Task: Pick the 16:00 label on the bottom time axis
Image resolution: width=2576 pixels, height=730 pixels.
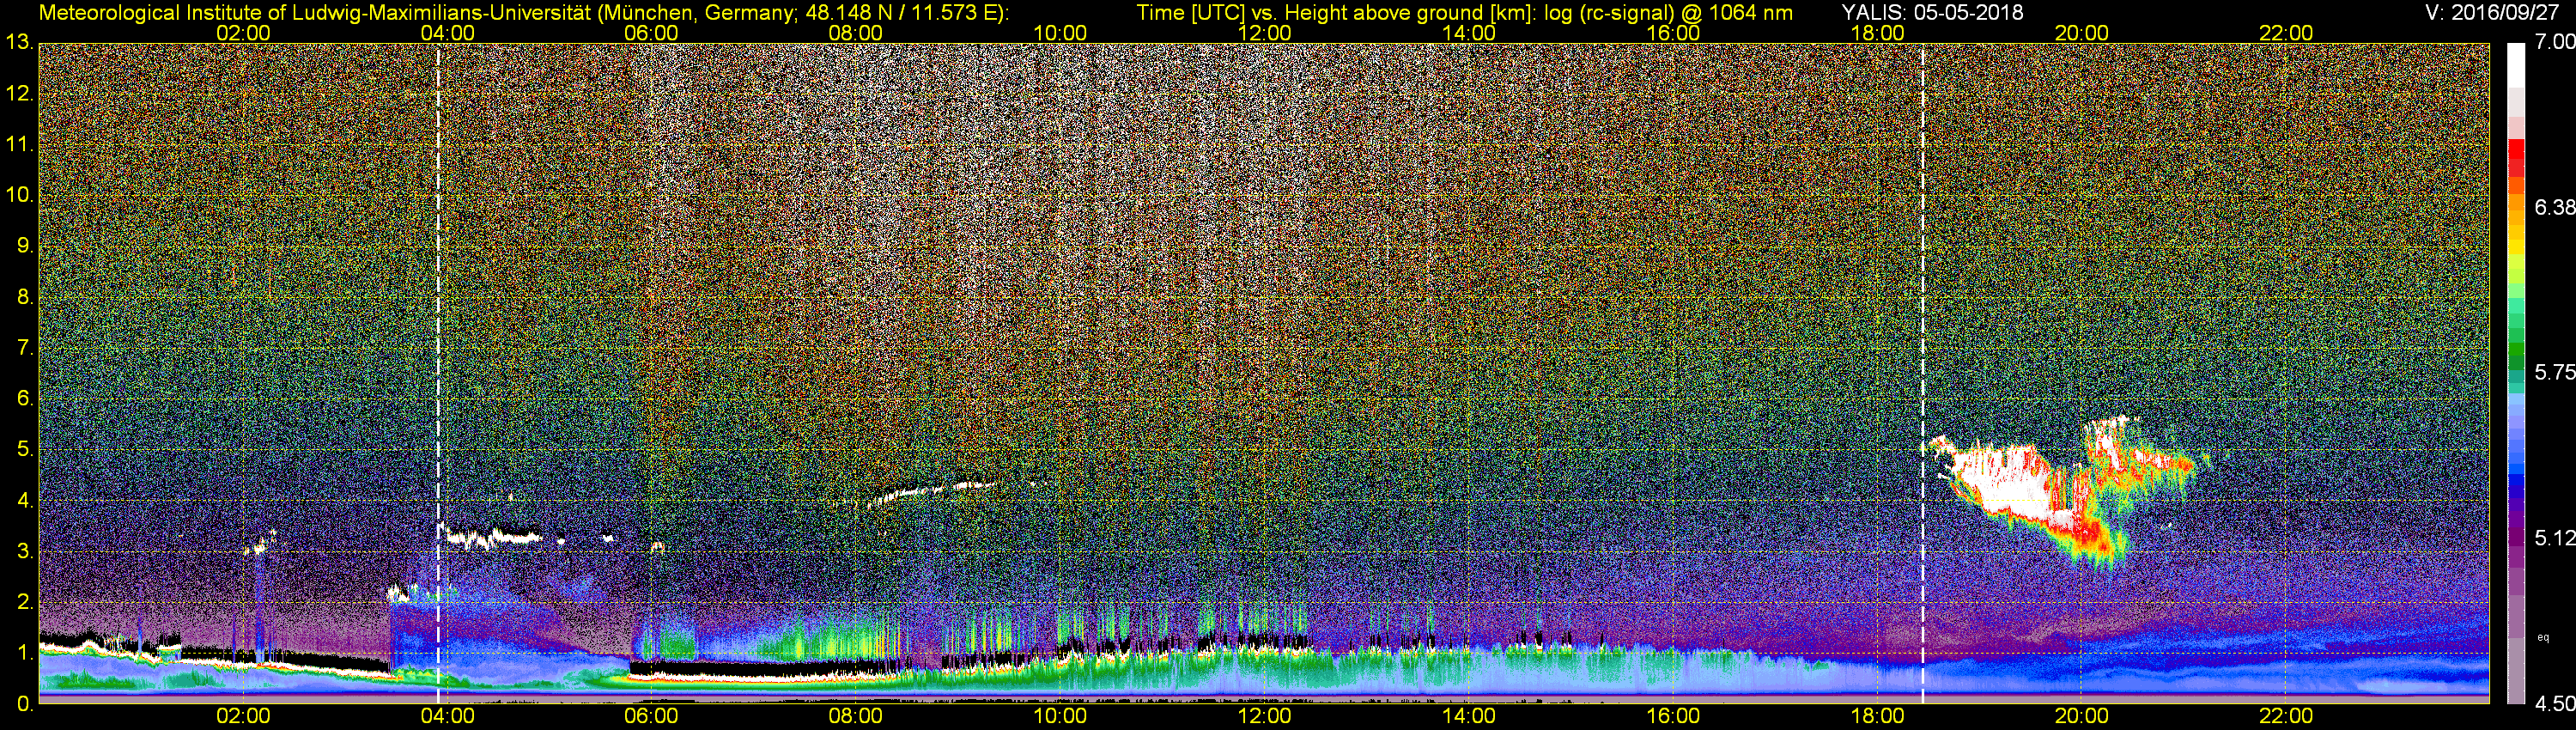Action: pos(1673,716)
